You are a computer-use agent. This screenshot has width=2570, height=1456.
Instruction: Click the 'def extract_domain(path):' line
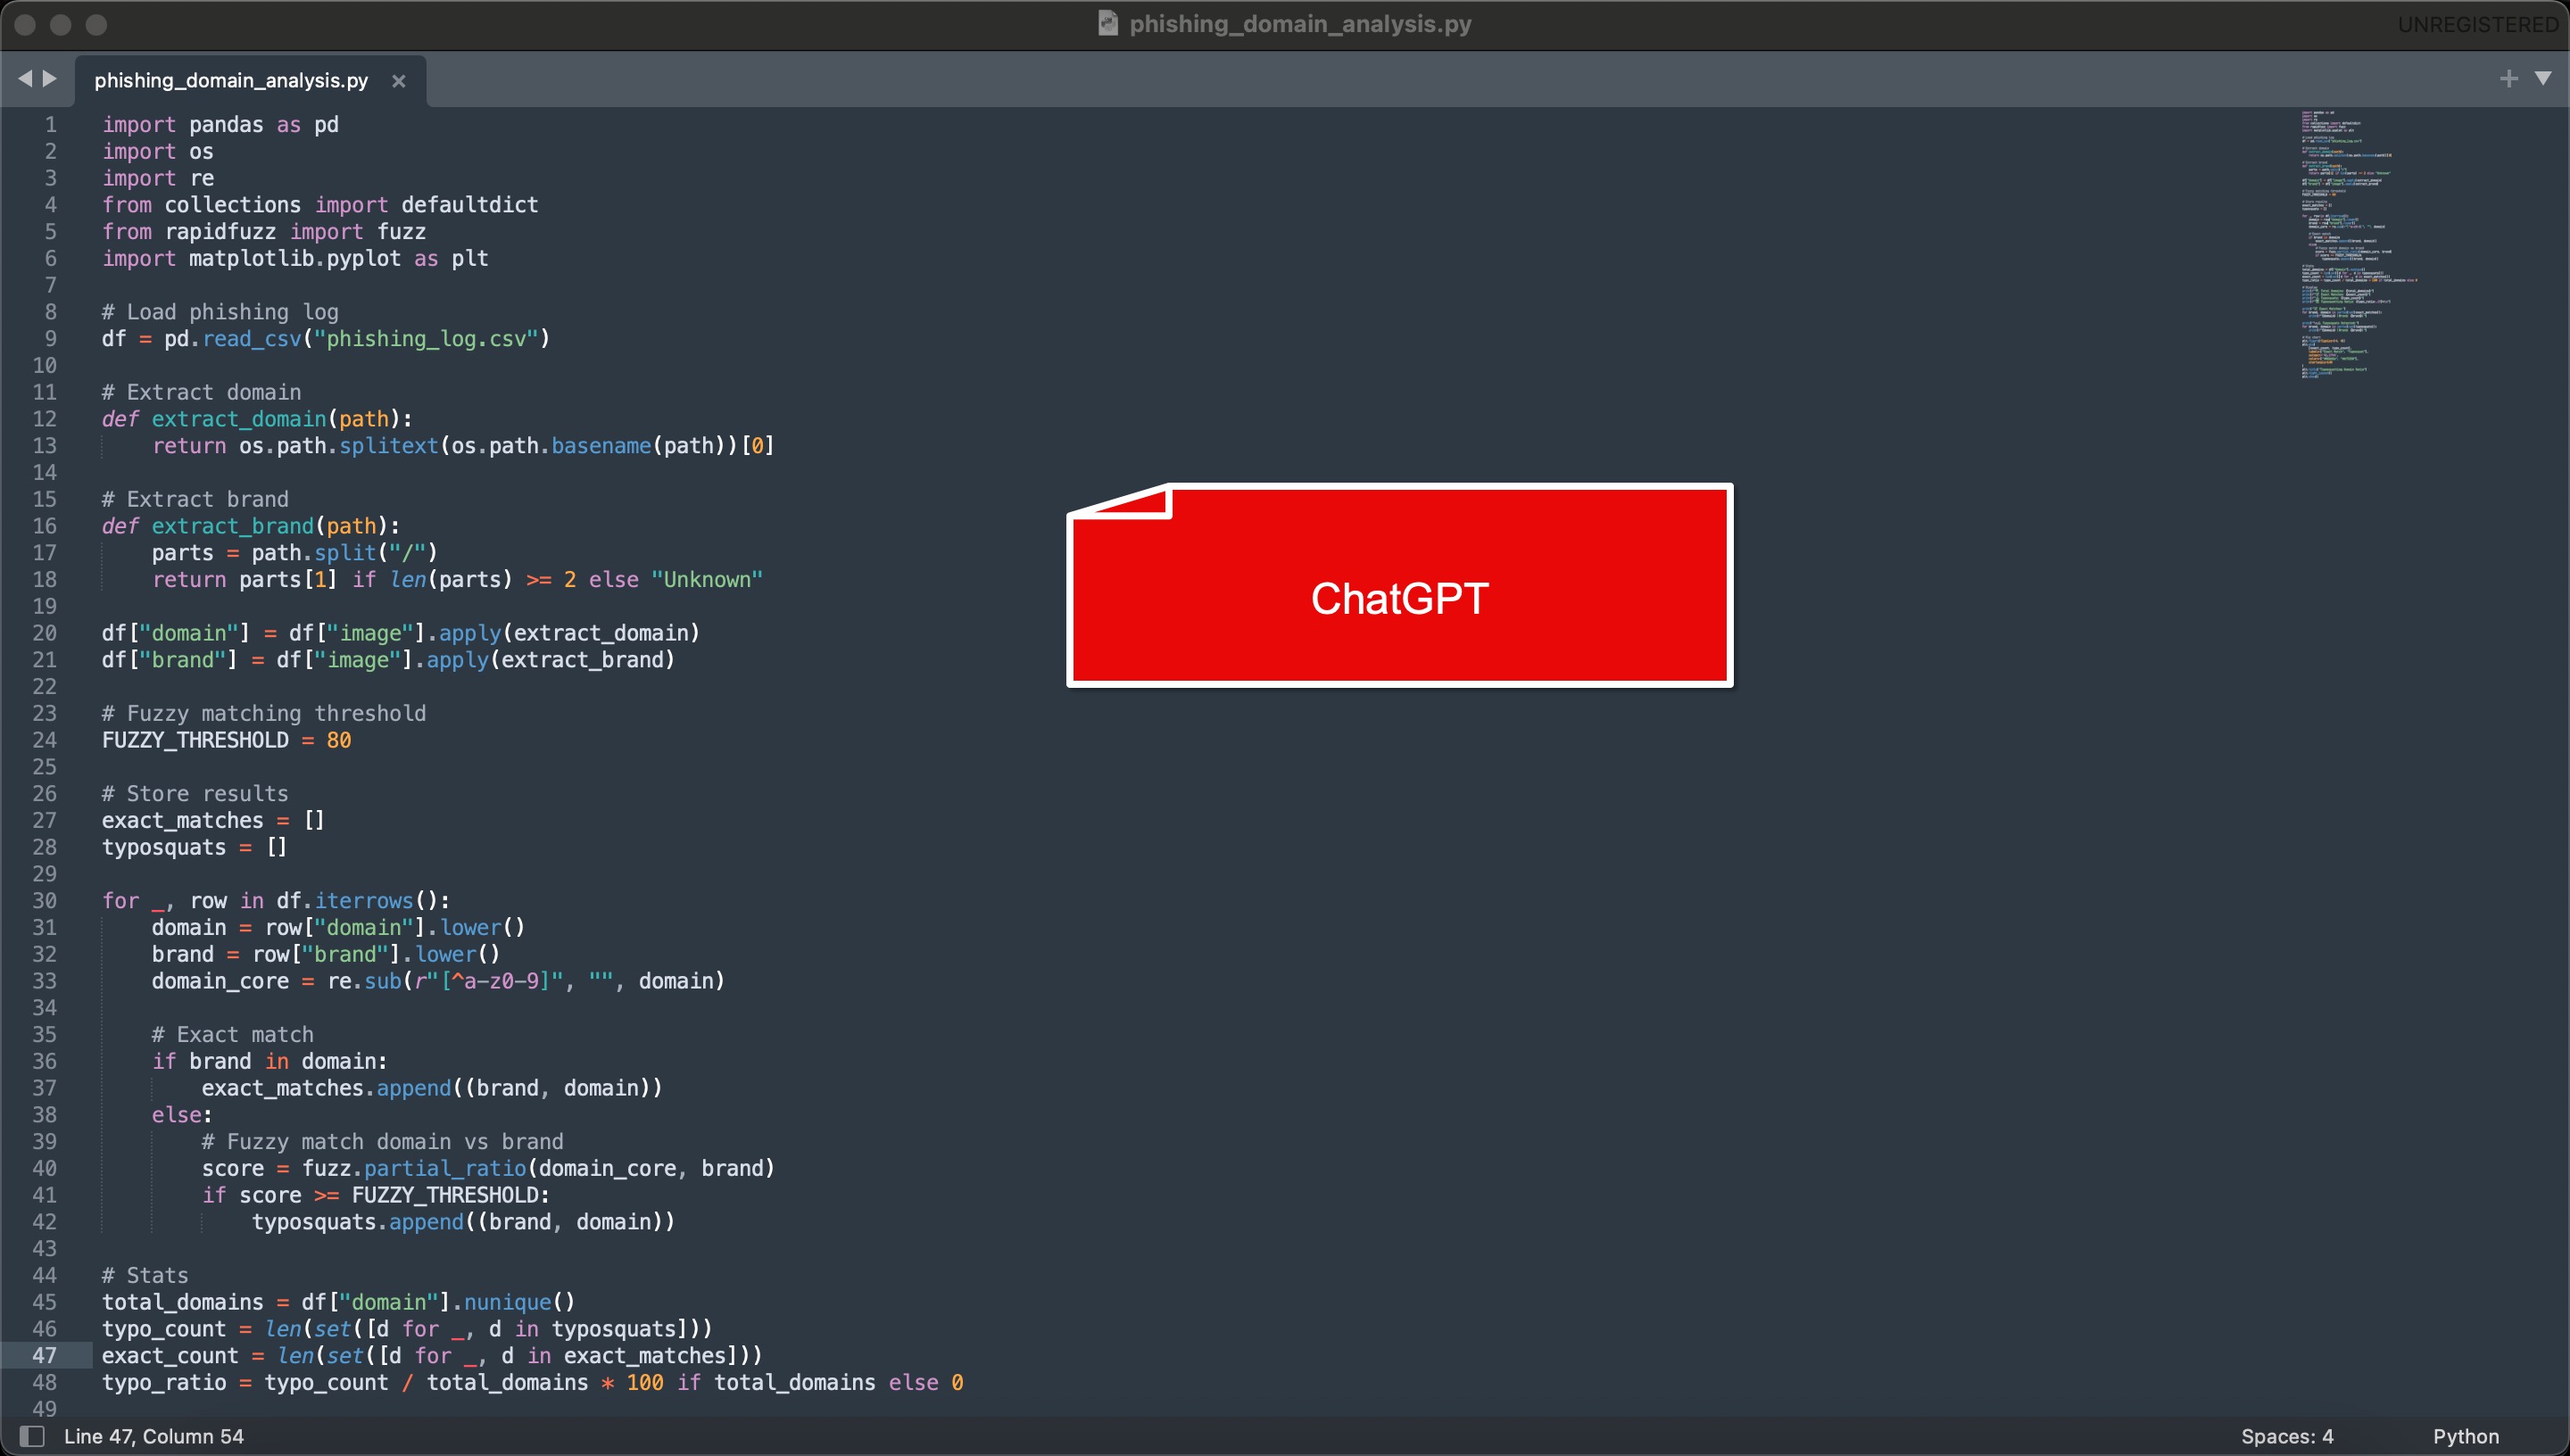(x=257, y=419)
